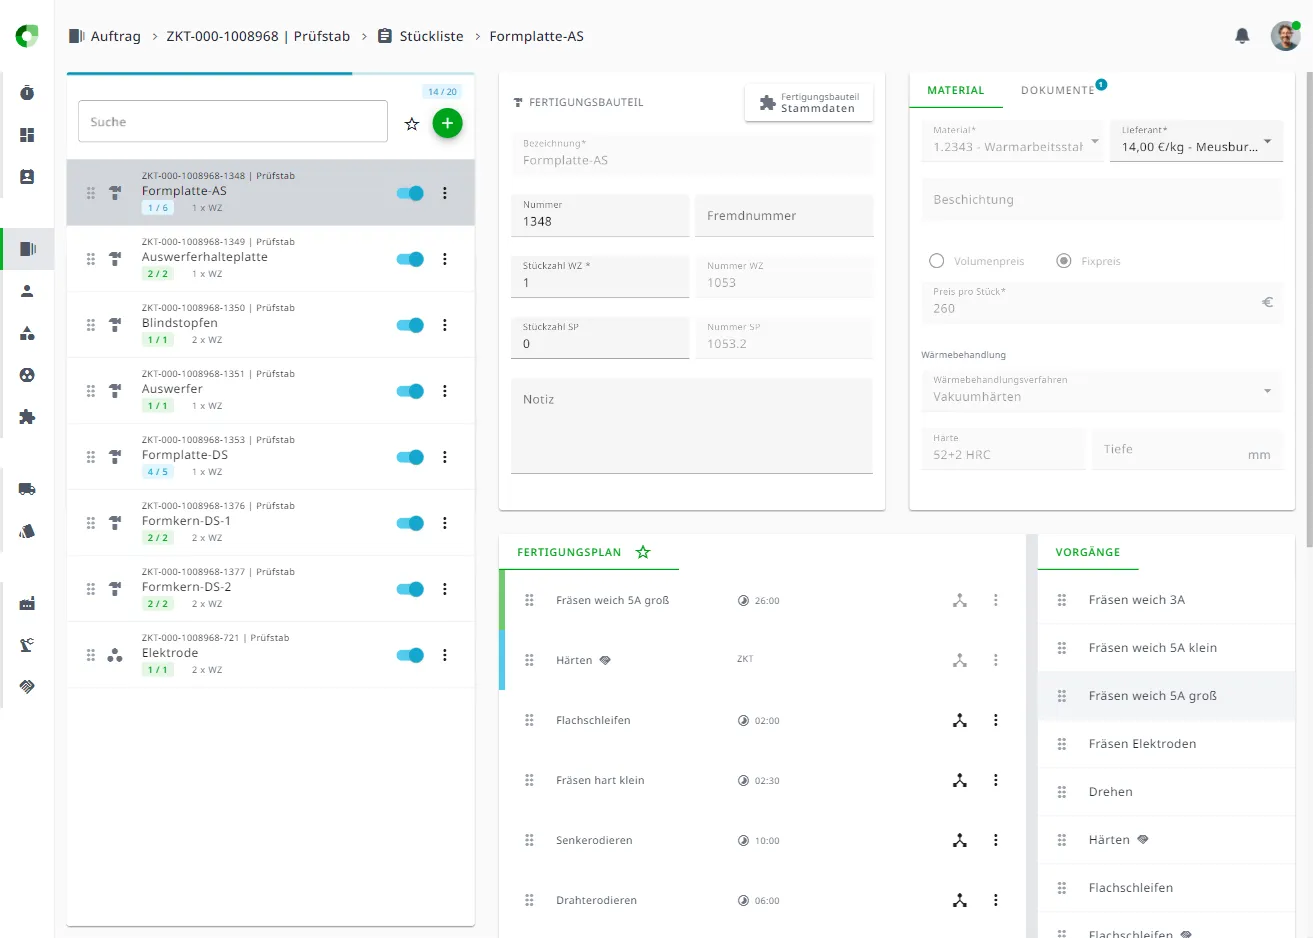
Task: Open the stopwatch icon in left sidebar
Action: 27,93
